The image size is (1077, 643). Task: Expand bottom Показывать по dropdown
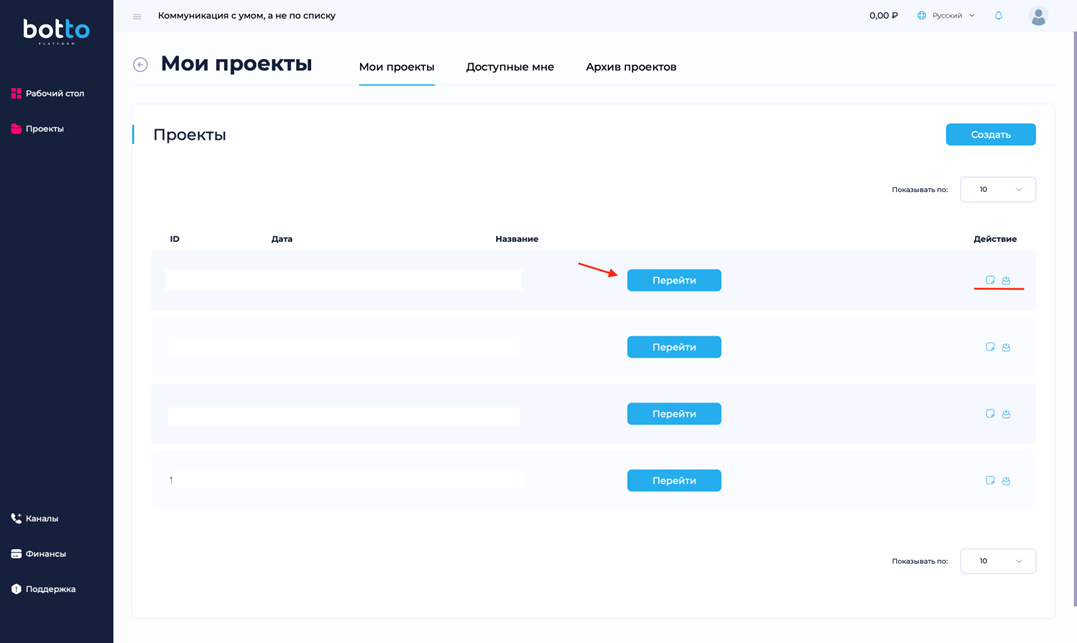pyautogui.click(x=997, y=561)
